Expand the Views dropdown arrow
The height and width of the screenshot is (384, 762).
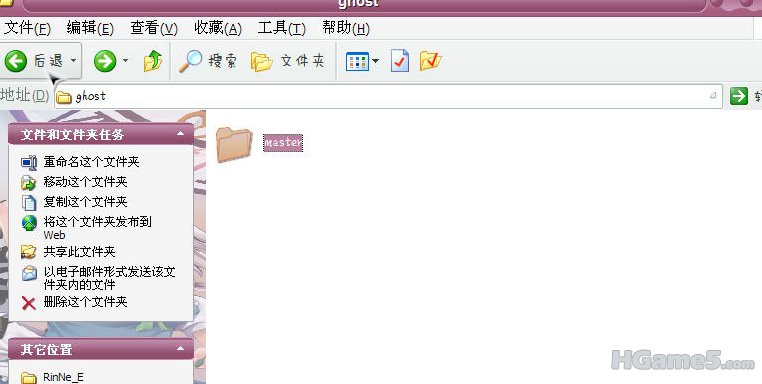pyautogui.click(x=376, y=61)
